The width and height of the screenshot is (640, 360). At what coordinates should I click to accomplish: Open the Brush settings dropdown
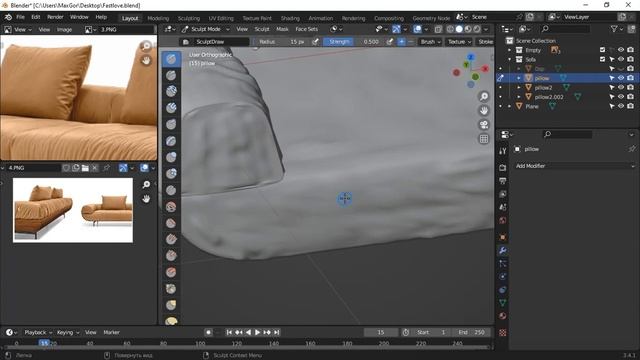click(x=430, y=42)
